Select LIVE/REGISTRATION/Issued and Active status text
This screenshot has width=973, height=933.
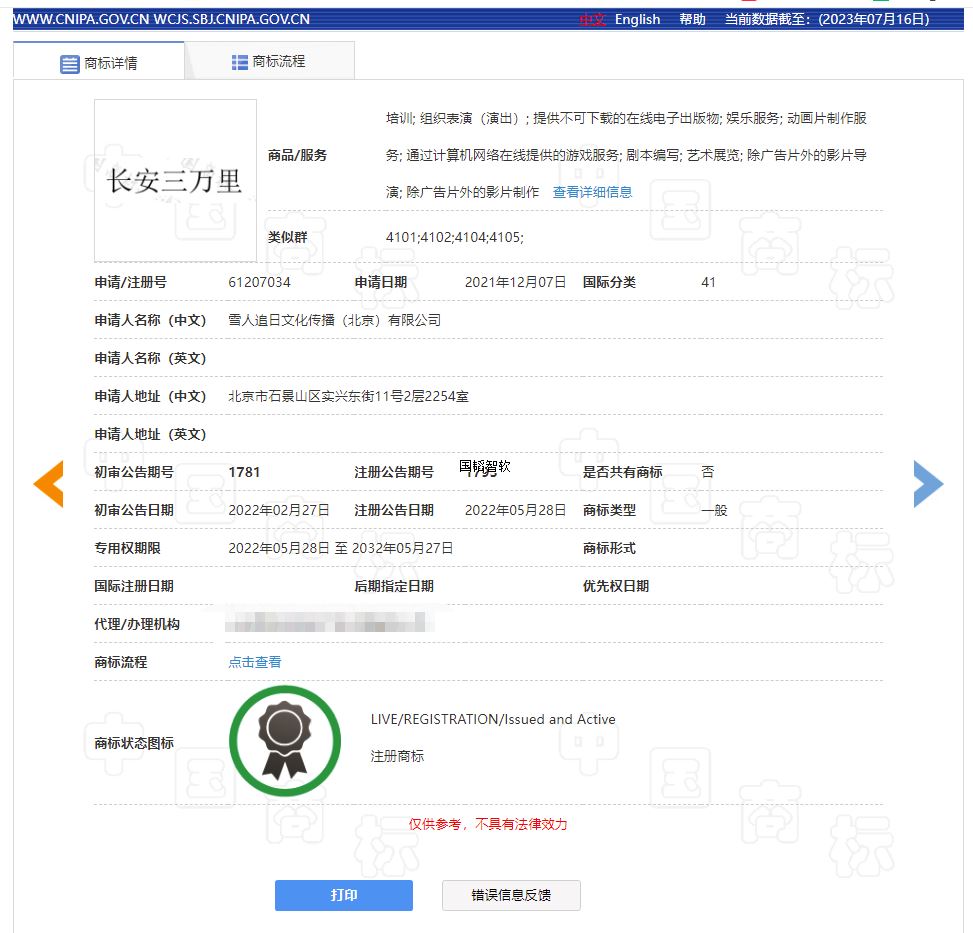click(493, 719)
